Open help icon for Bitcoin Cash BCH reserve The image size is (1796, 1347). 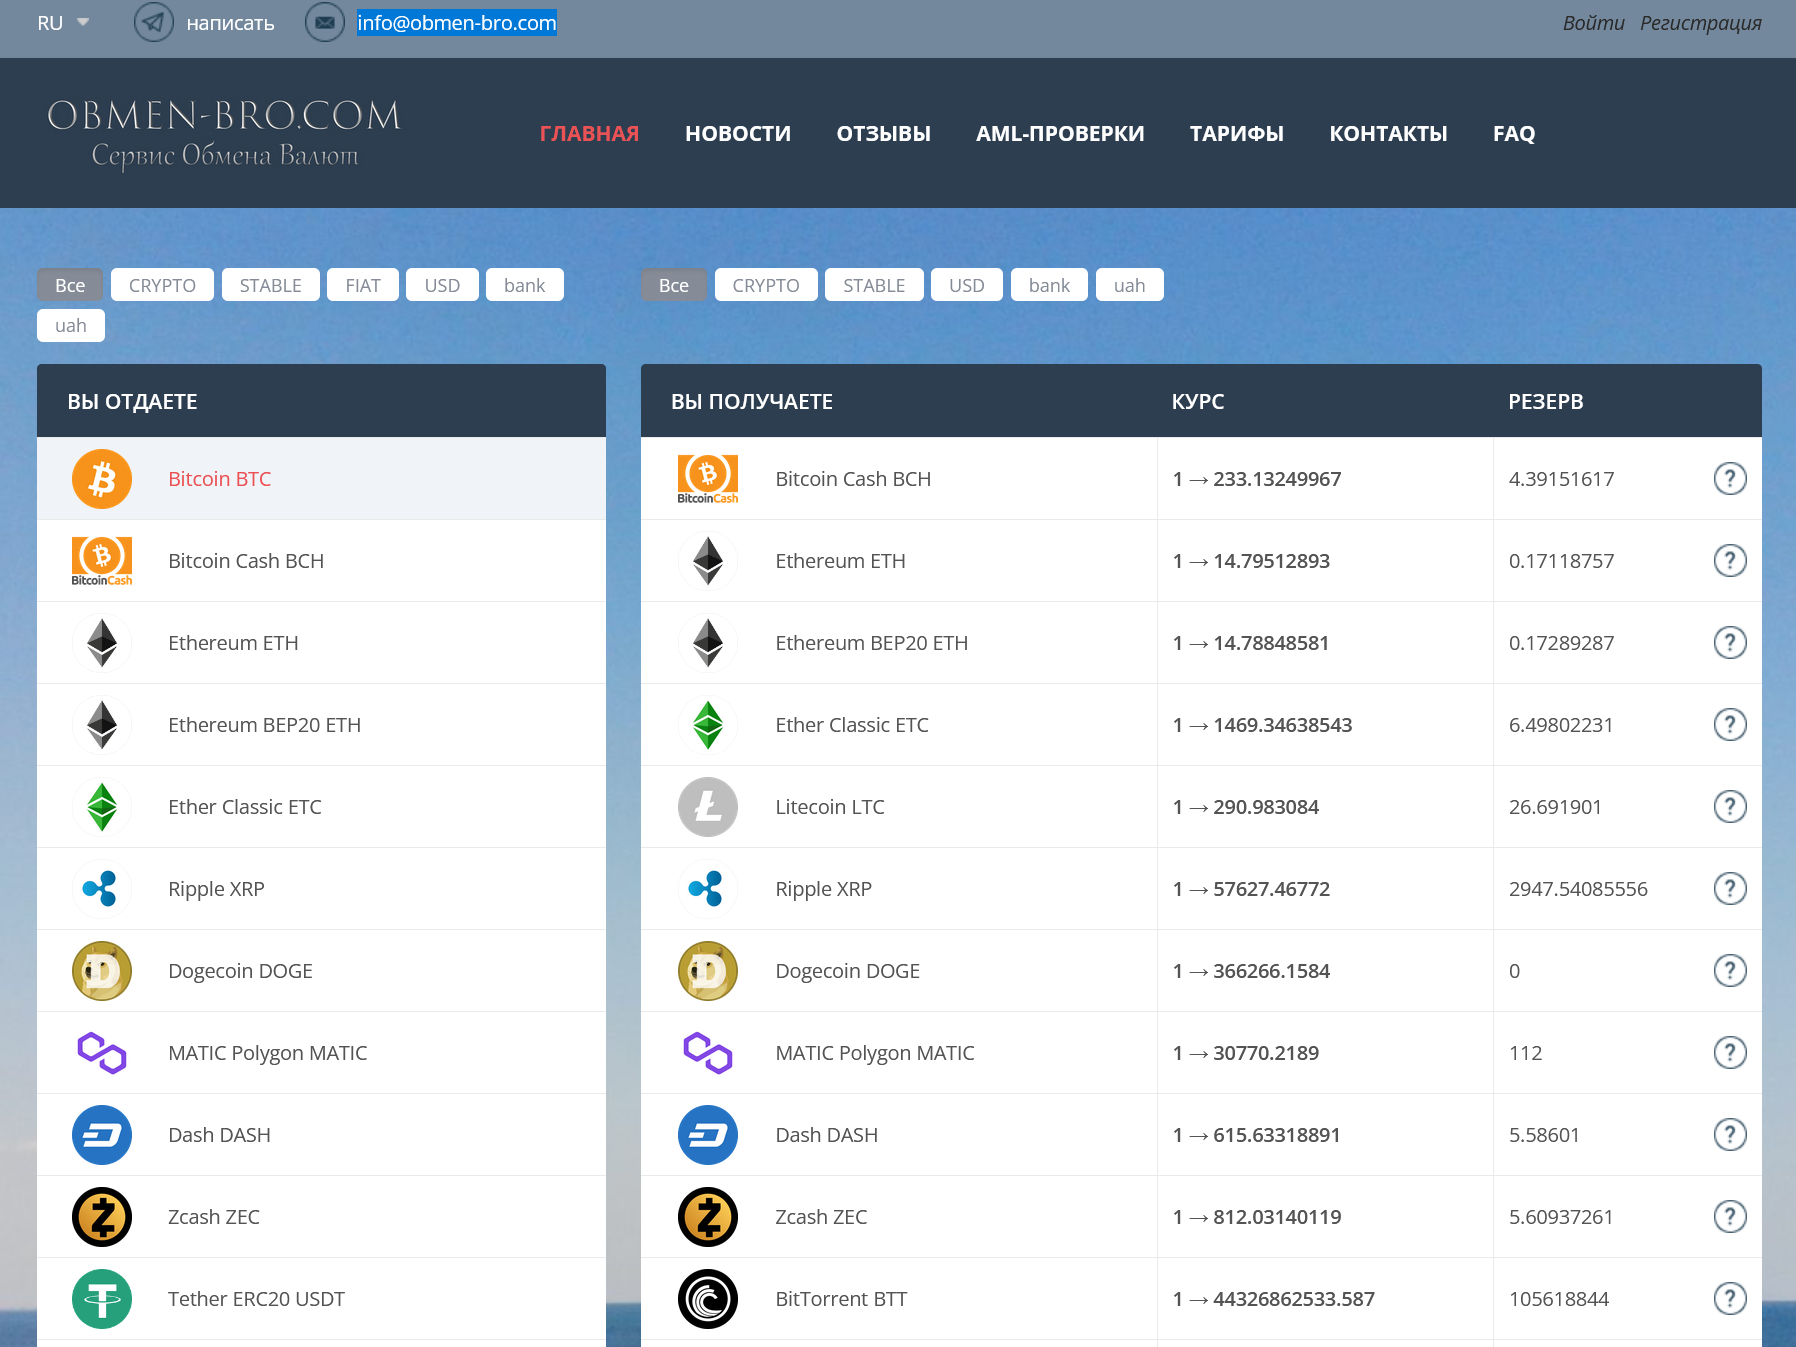[1730, 479]
